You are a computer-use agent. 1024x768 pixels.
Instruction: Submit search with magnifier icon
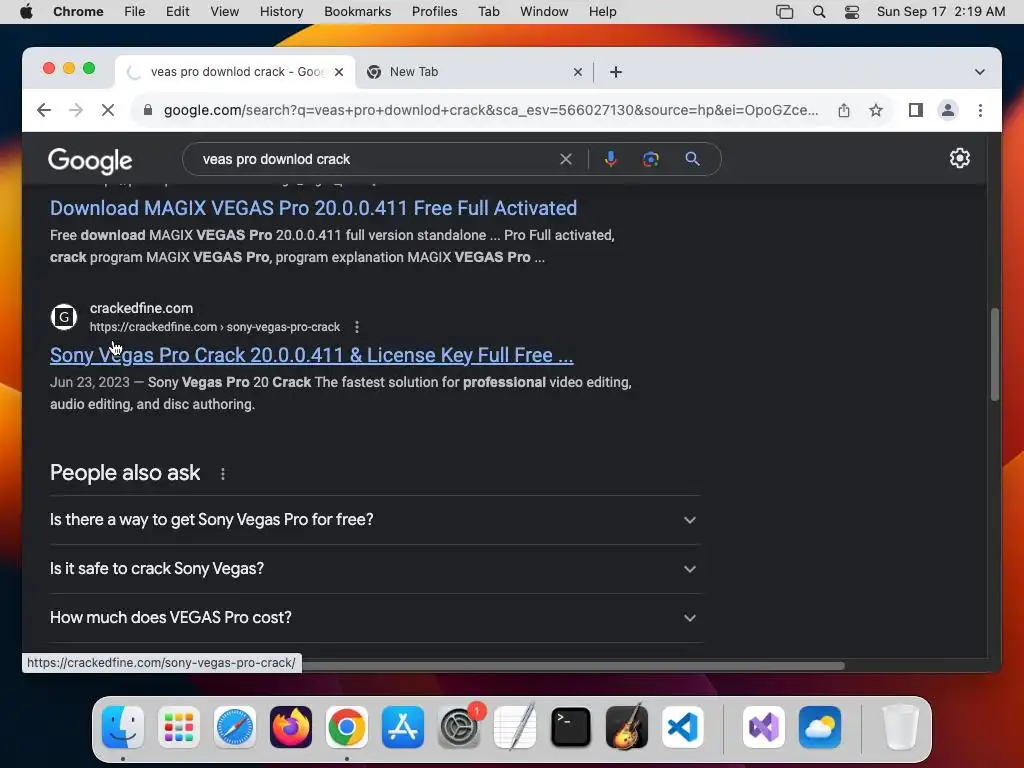[x=692, y=159]
